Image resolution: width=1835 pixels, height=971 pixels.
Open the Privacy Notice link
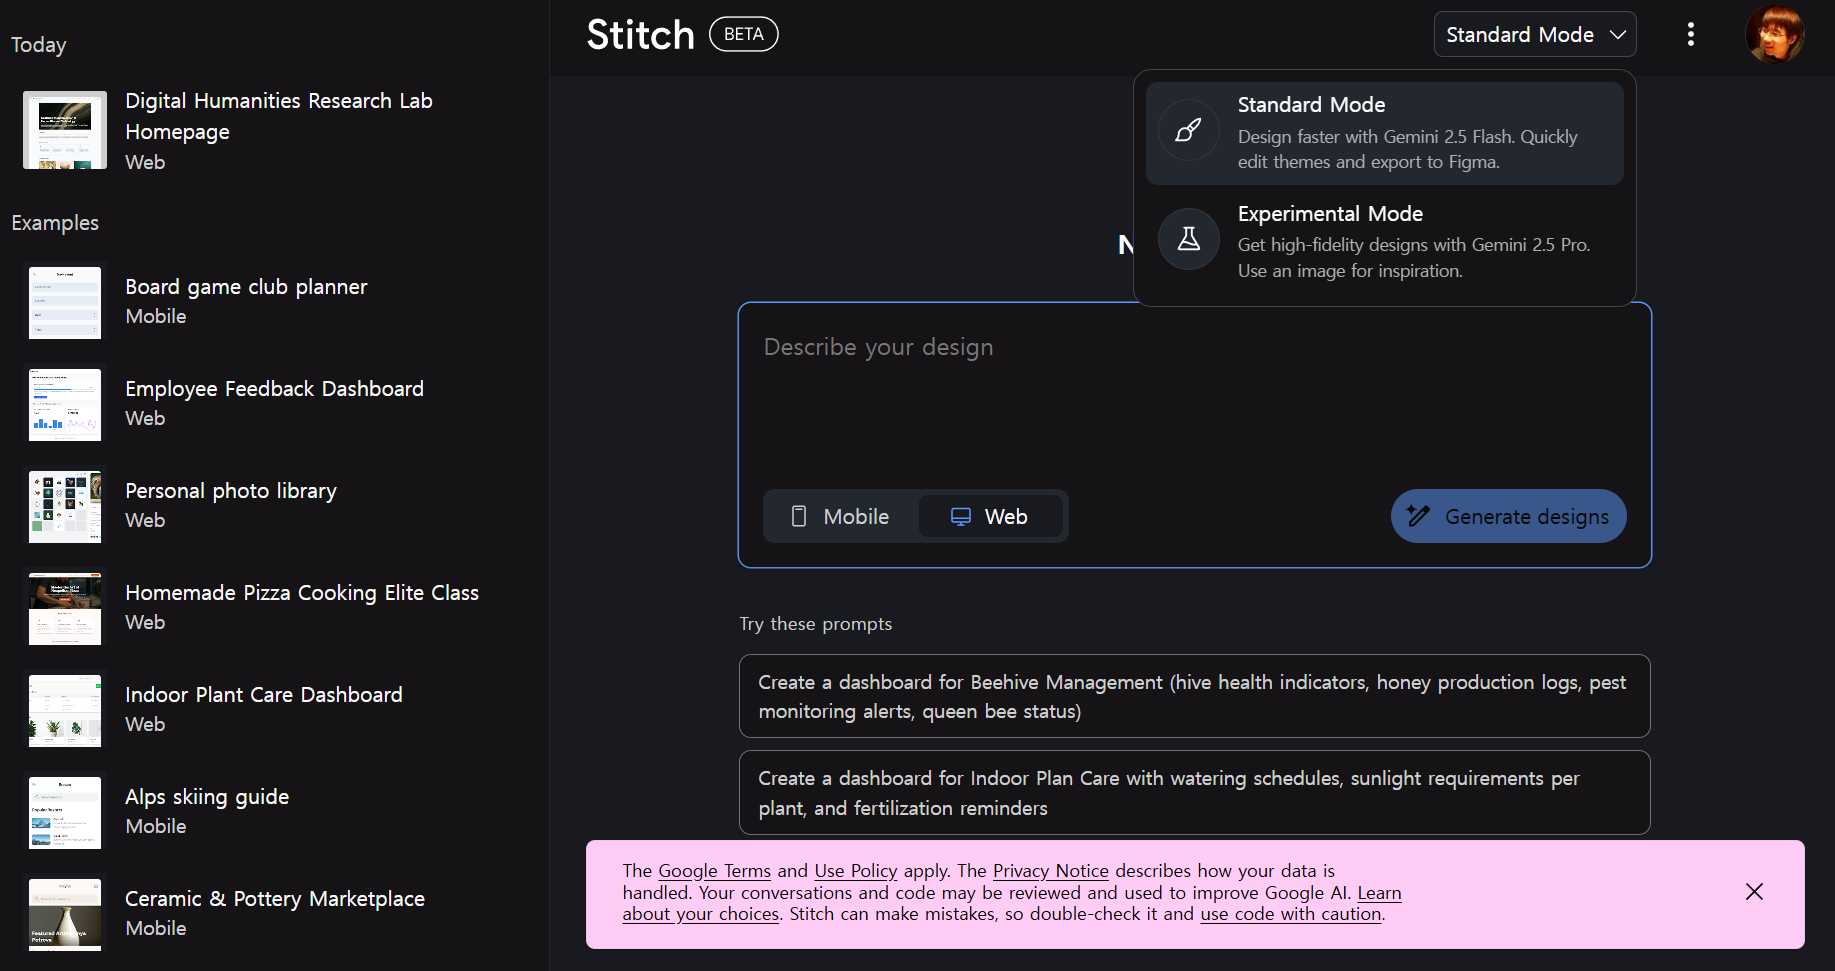(x=1050, y=871)
